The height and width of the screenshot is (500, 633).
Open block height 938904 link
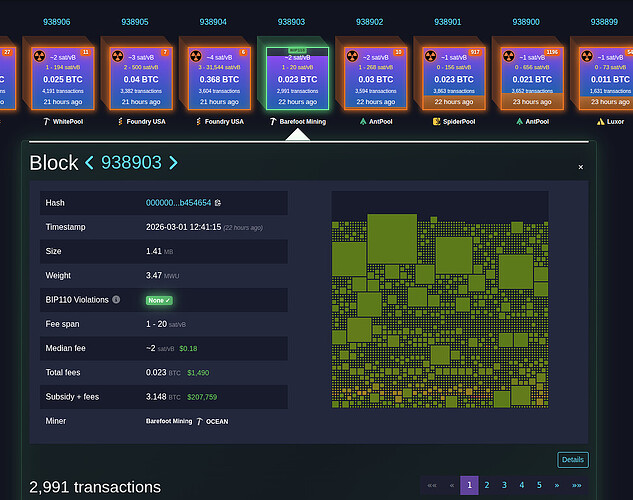pyautogui.click(x=212, y=21)
